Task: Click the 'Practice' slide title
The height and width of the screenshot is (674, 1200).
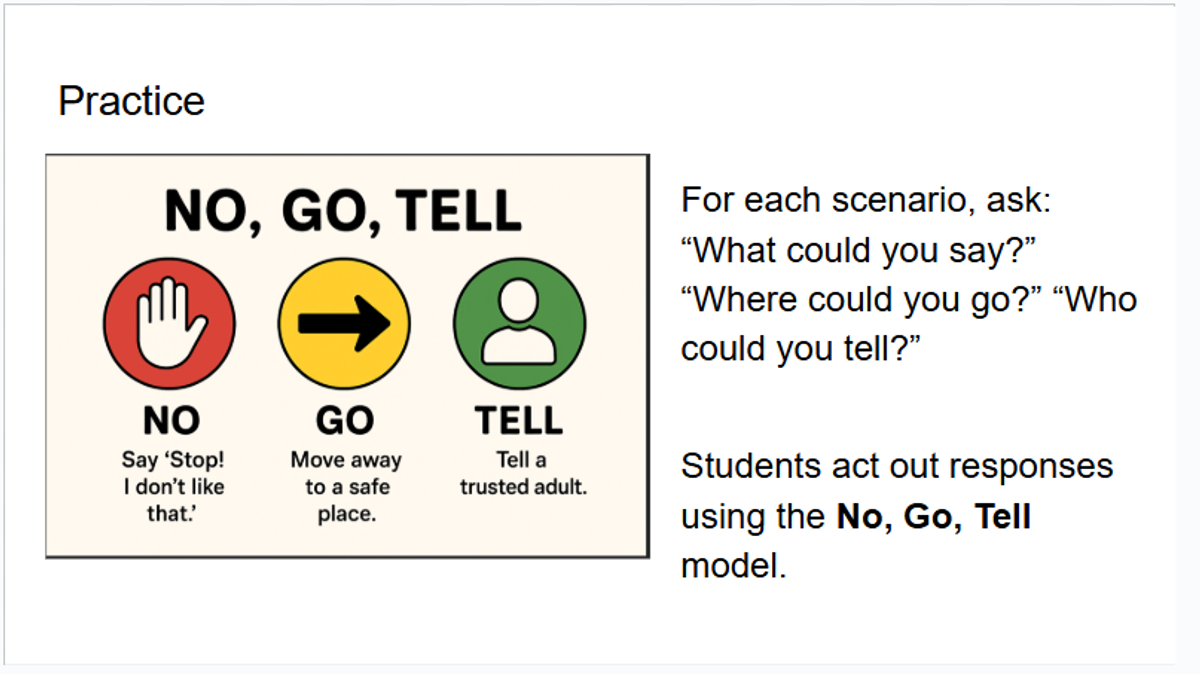Action: click(x=131, y=101)
